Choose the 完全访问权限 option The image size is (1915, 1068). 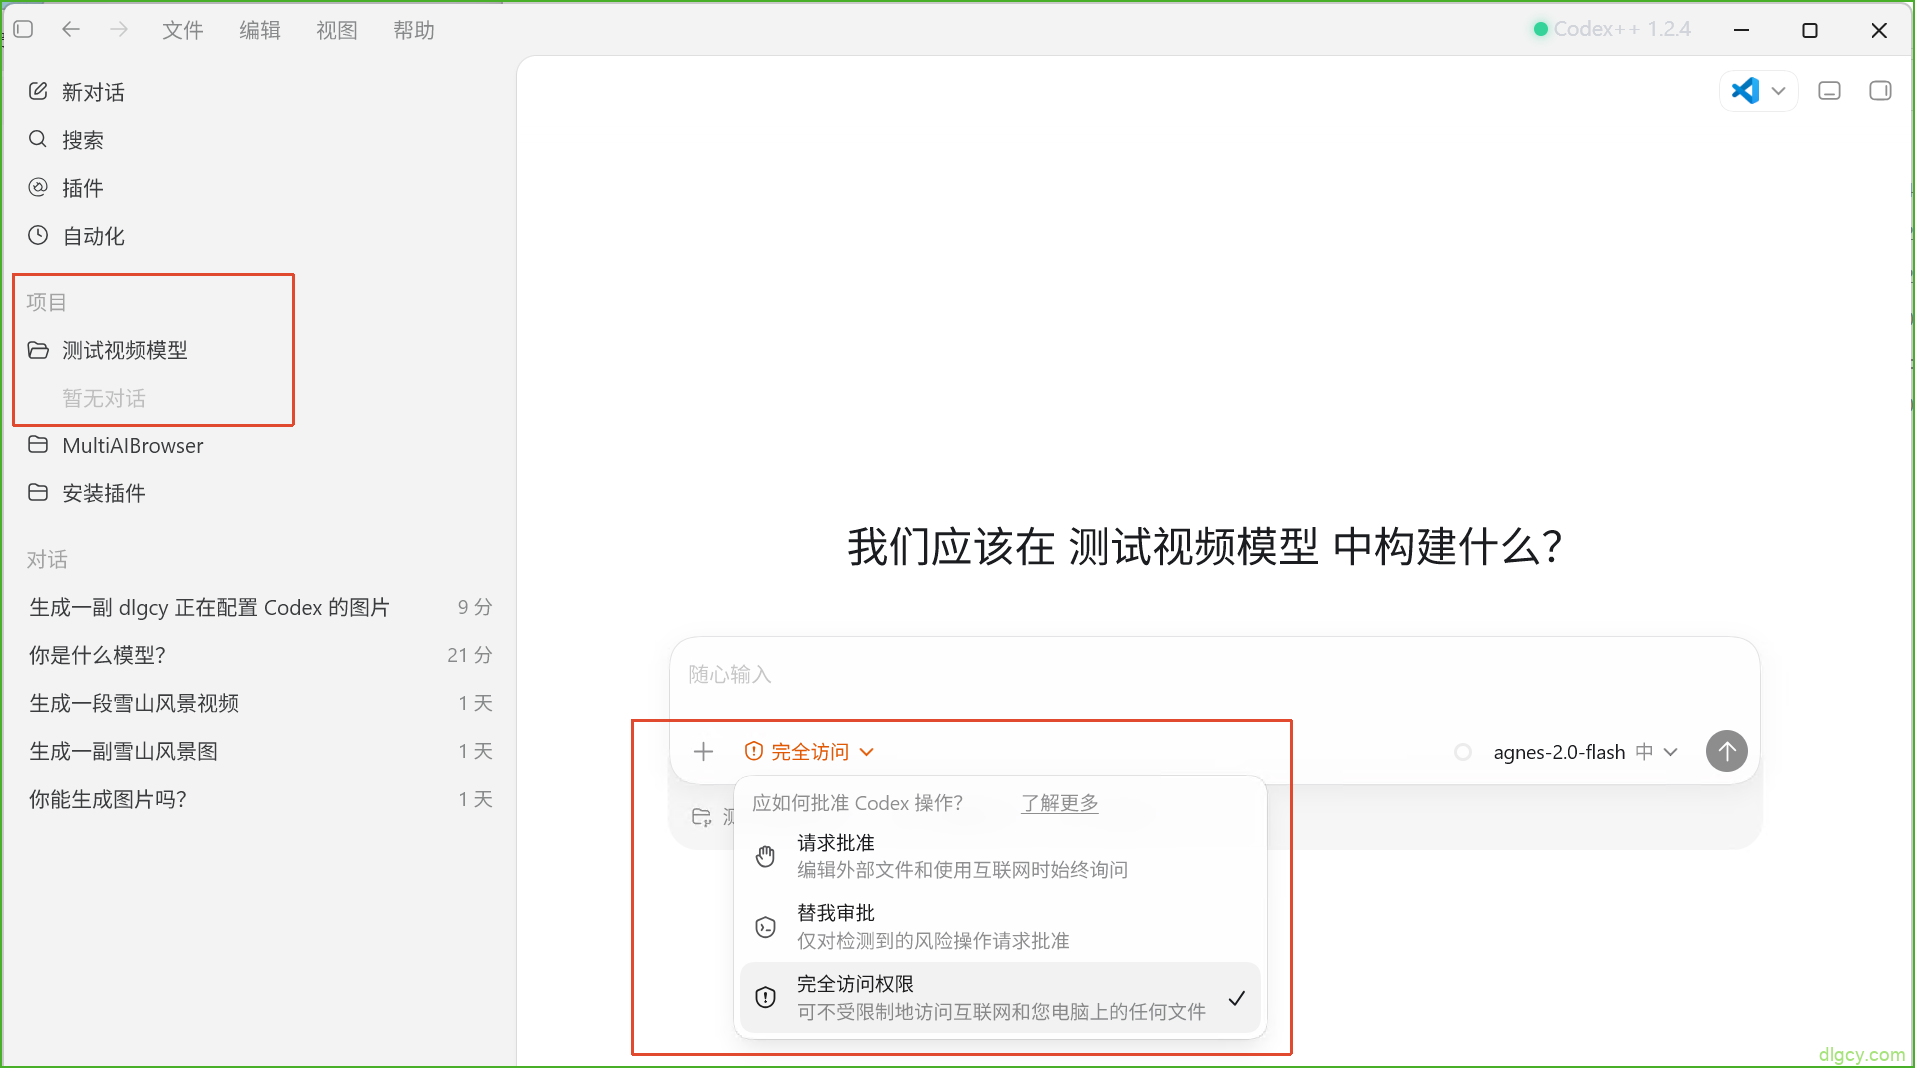[1000, 998]
